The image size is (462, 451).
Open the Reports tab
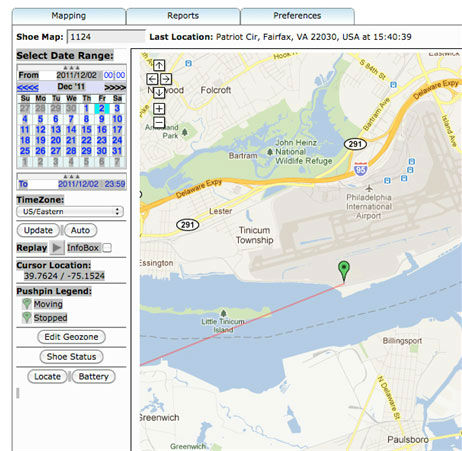pyautogui.click(x=183, y=16)
